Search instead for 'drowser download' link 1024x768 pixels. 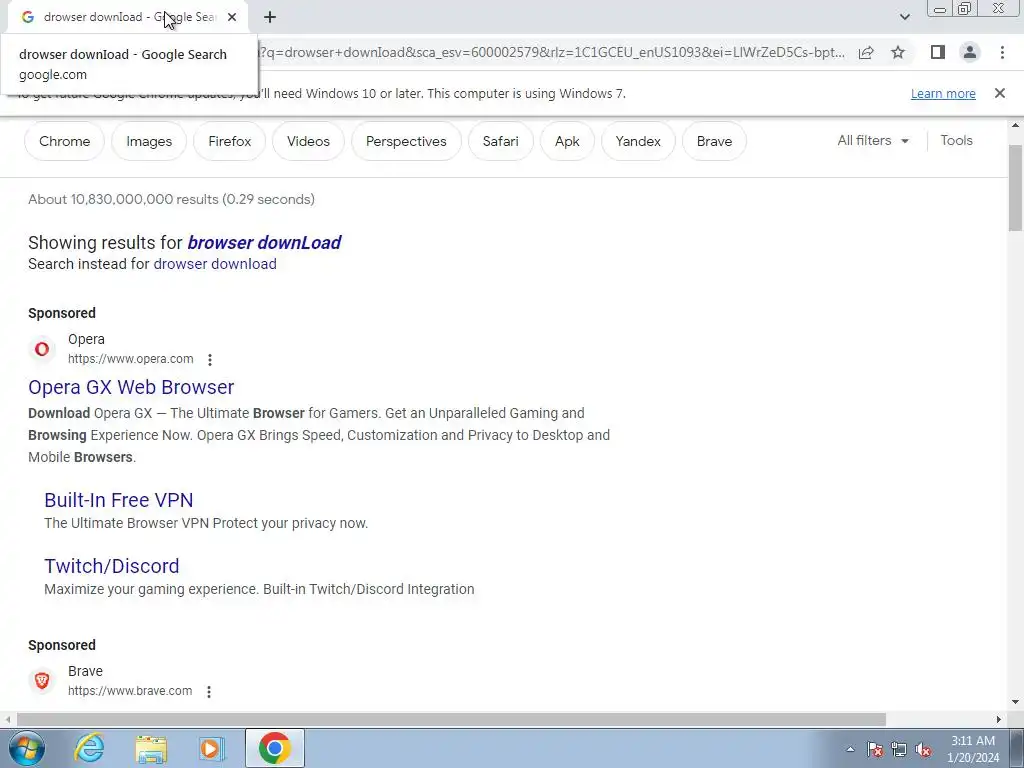[x=215, y=264]
